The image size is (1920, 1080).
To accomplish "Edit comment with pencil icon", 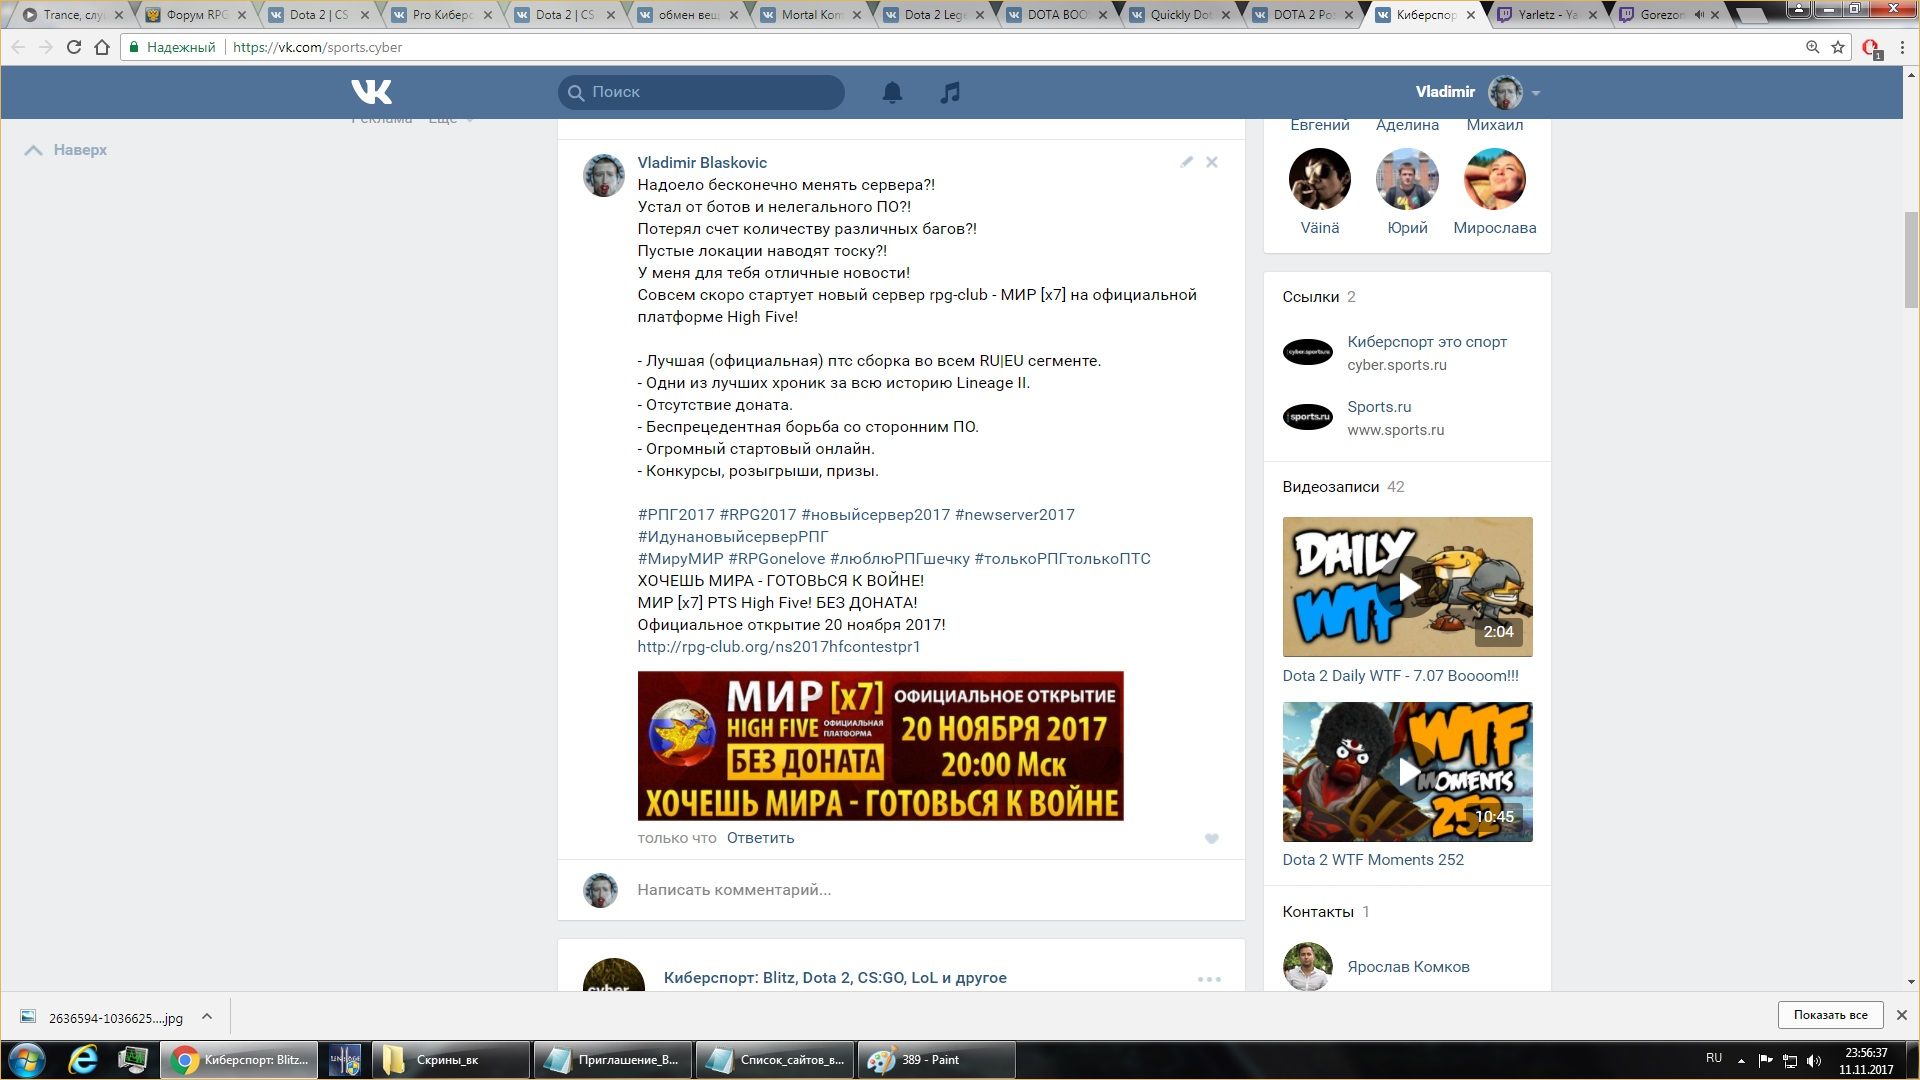I will coord(1186,162).
